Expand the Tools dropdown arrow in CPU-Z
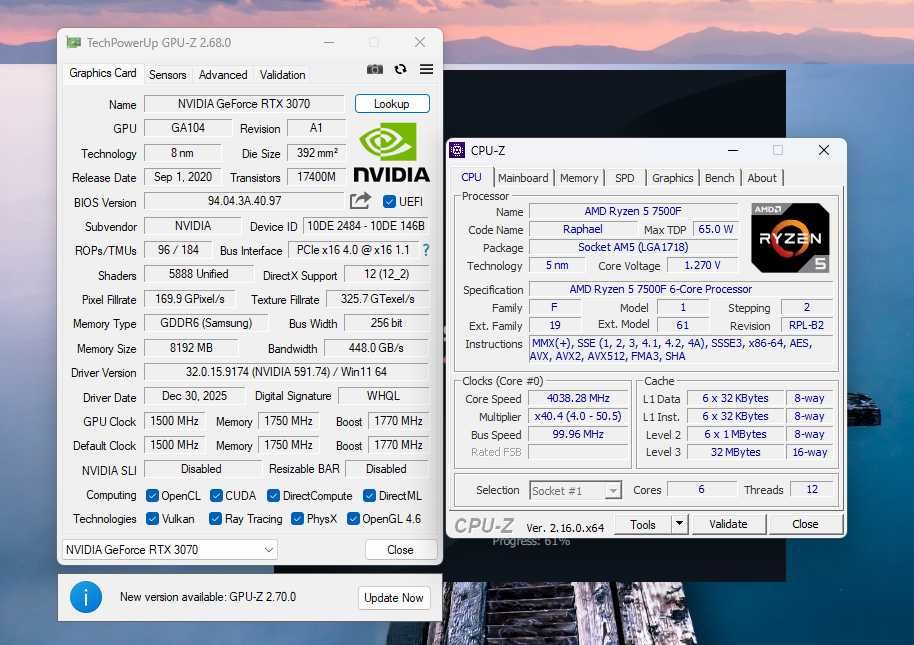The height and width of the screenshot is (645, 914). (679, 524)
